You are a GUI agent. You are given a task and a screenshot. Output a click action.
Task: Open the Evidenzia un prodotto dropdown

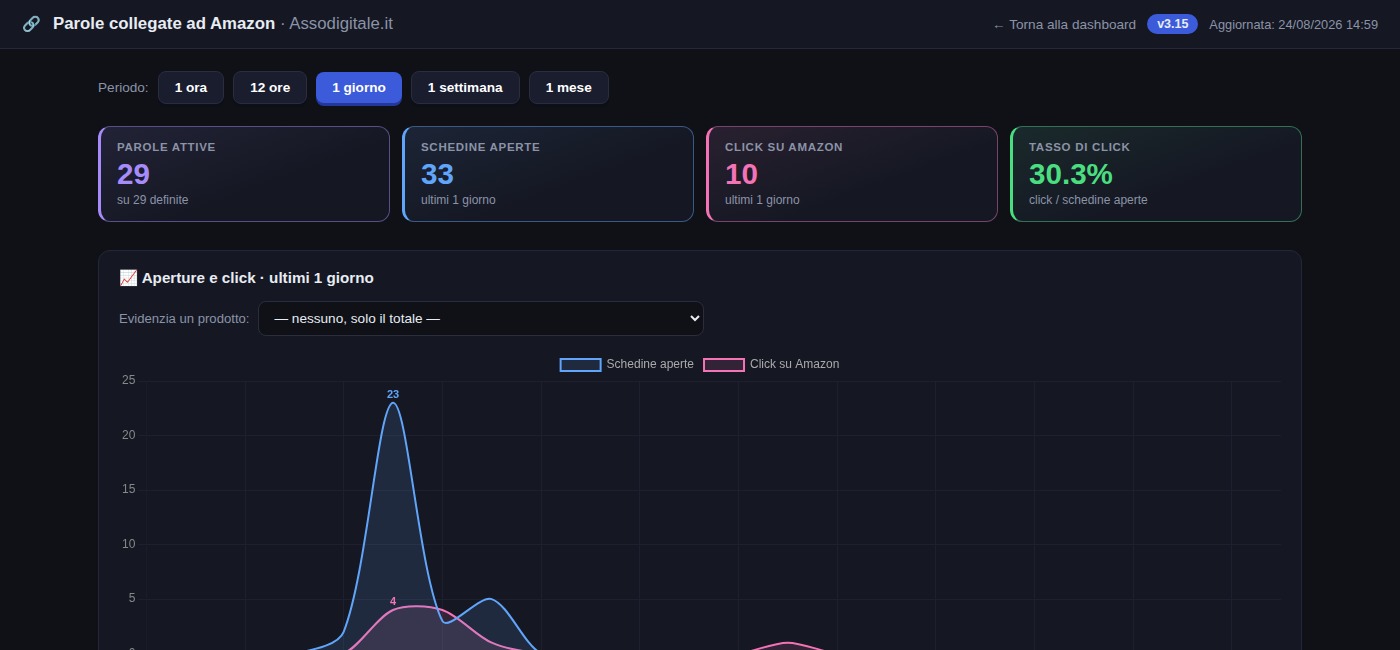click(481, 319)
